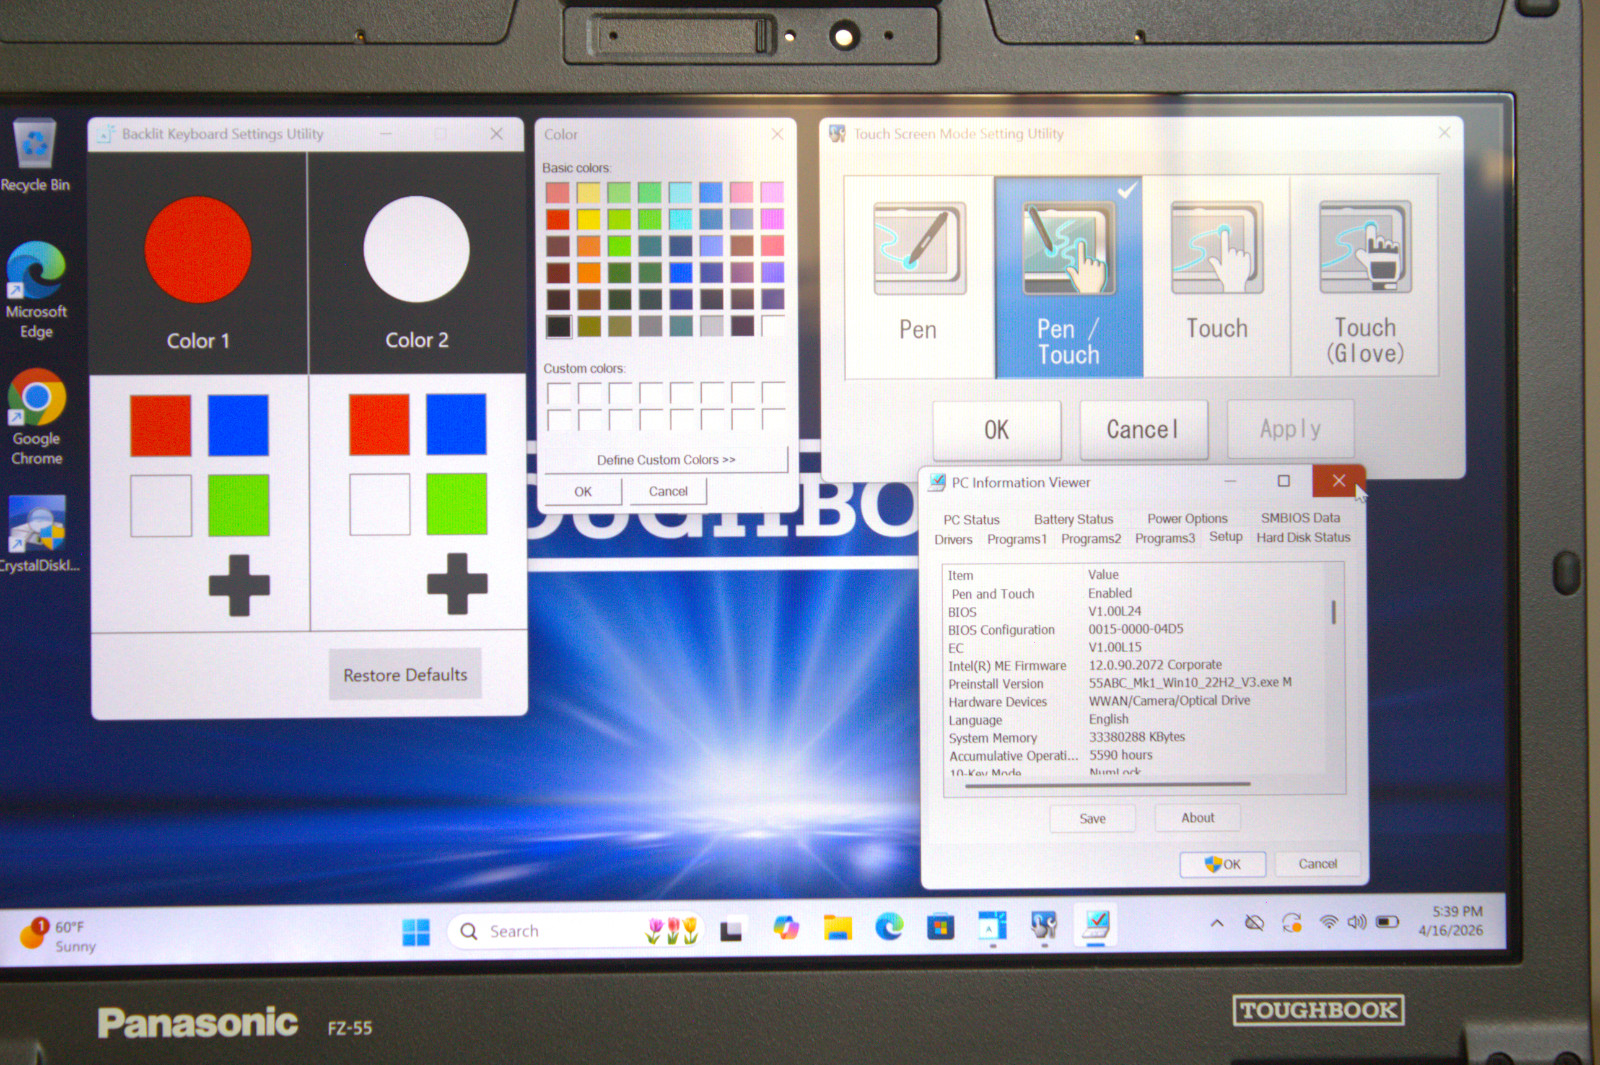
Task: Pick the blue square swatch under Color 1
Action: [x=238, y=425]
